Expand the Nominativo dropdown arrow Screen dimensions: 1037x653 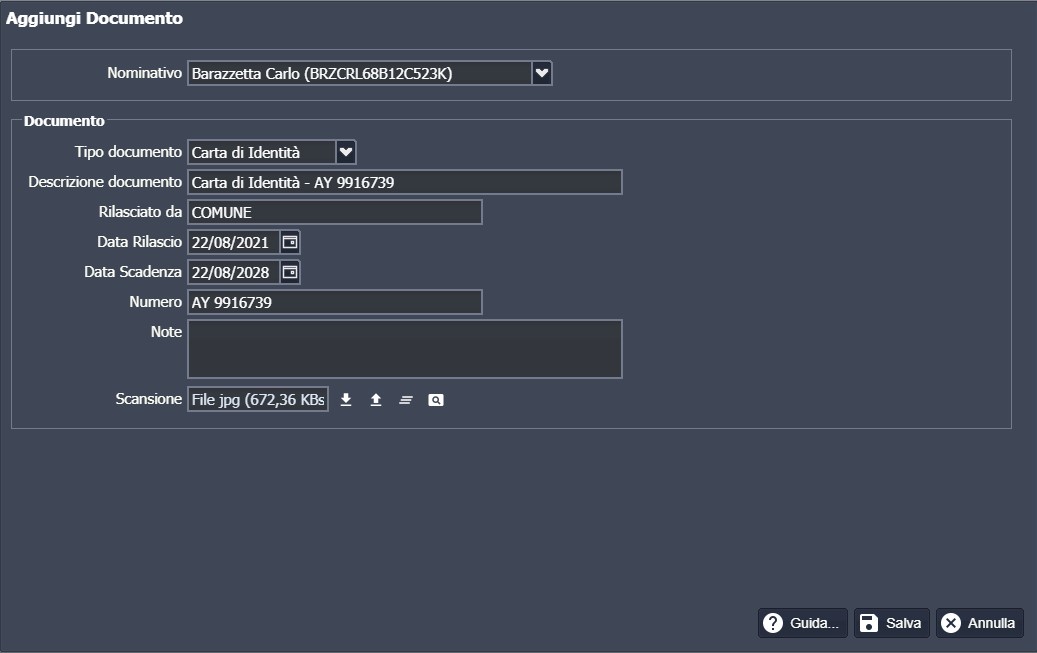coord(542,73)
